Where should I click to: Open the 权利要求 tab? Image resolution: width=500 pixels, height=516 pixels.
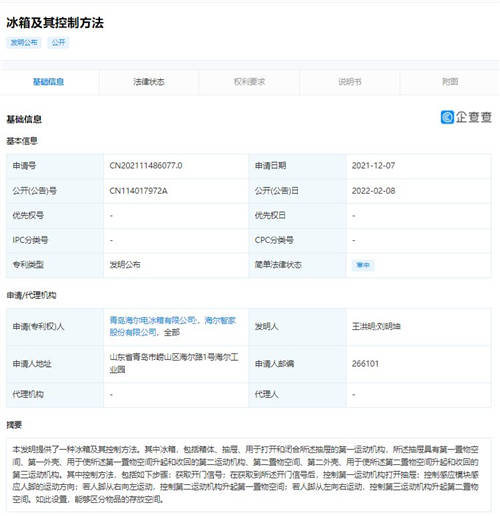click(x=249, y=82)
